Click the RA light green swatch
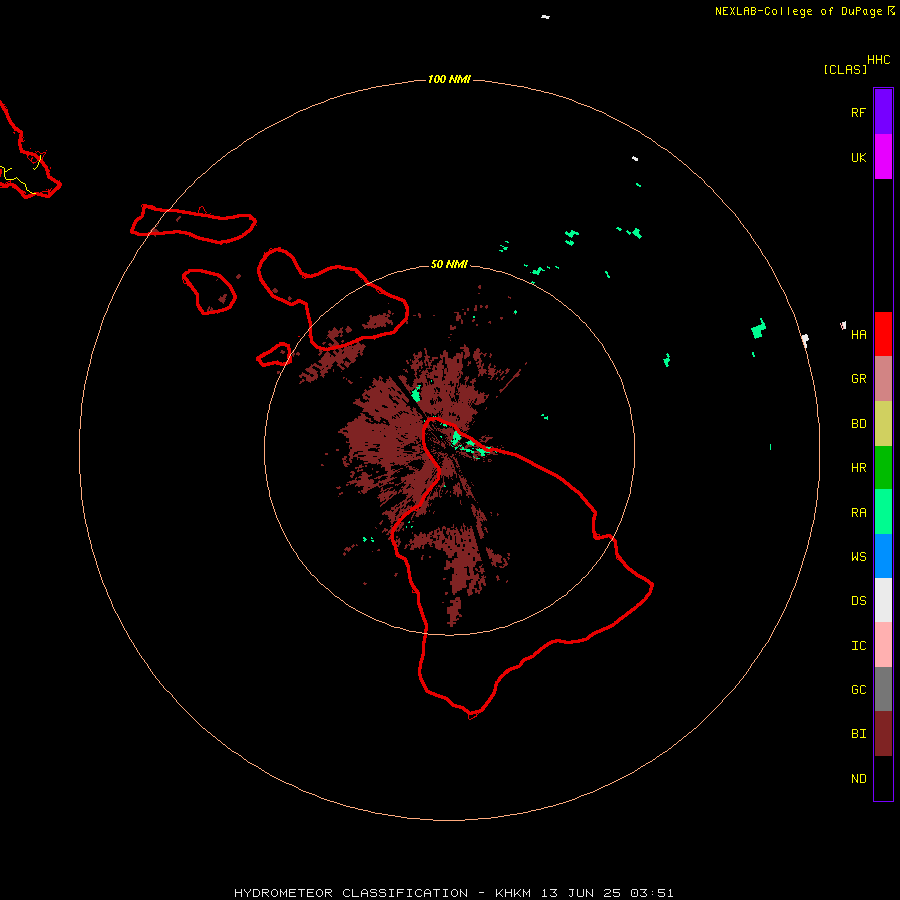 pyautogui.click(x=883, y=512)
